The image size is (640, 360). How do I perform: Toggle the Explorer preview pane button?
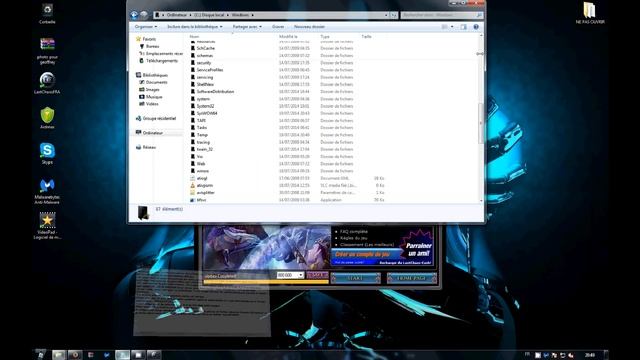(x=464, y=27)
